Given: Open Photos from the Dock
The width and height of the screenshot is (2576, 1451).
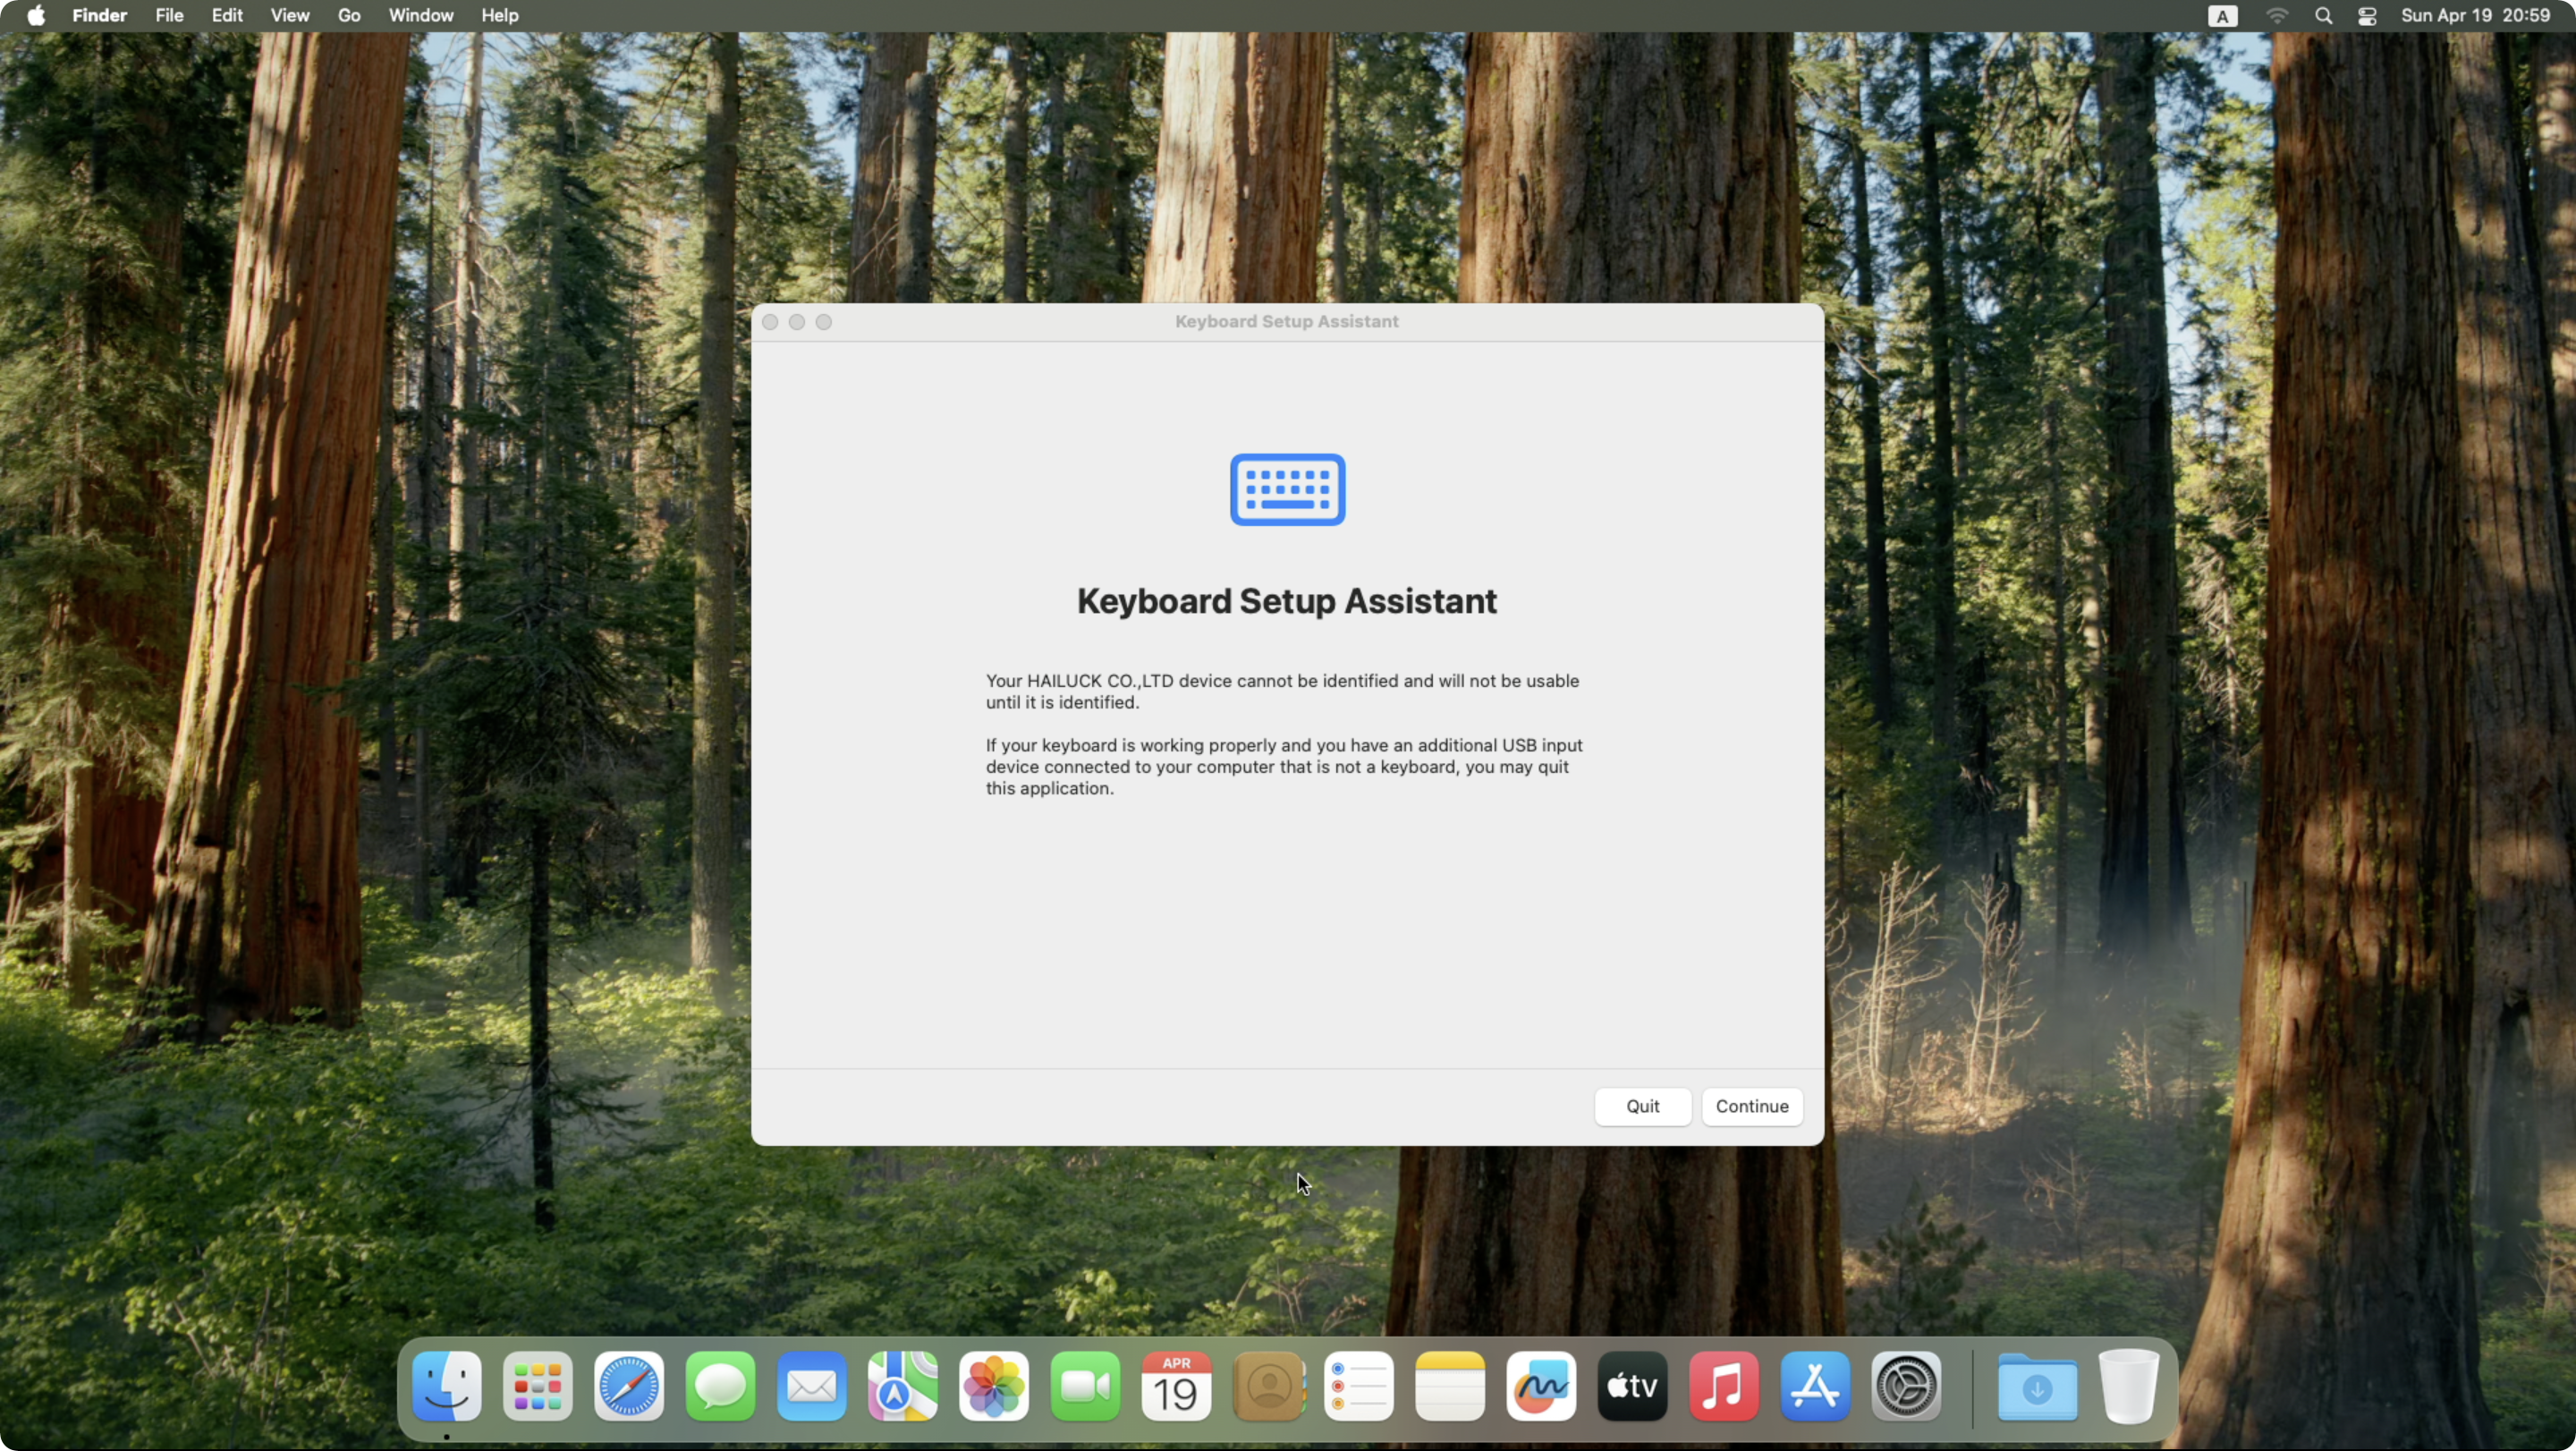Looking at the screenshot, I should point(994,1386).
